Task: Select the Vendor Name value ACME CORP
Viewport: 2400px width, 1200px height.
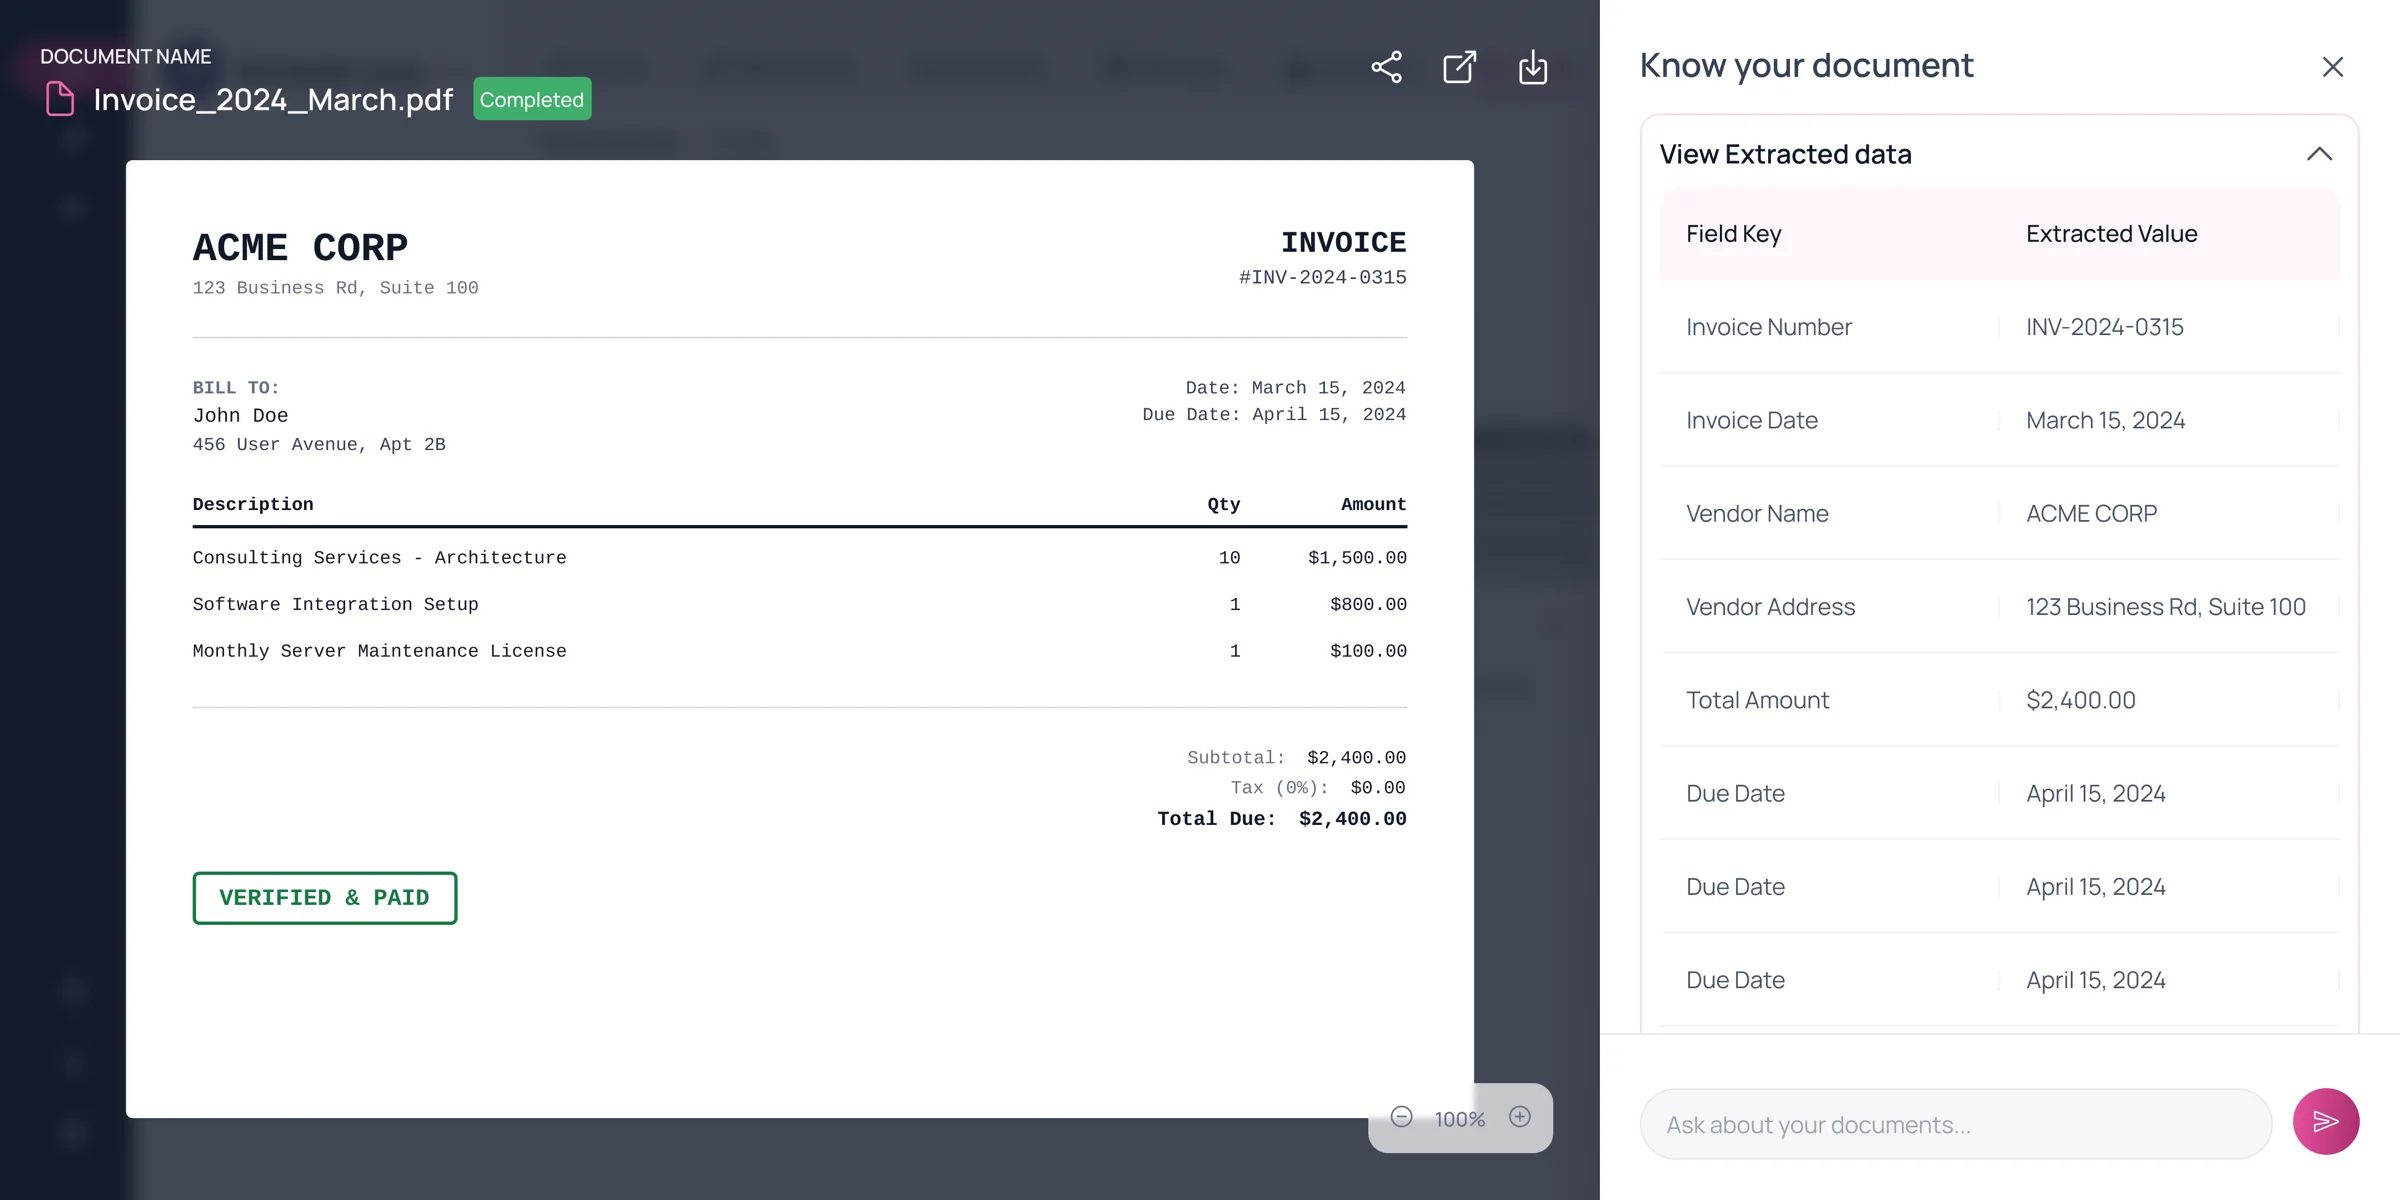Action: [2091, 513]
